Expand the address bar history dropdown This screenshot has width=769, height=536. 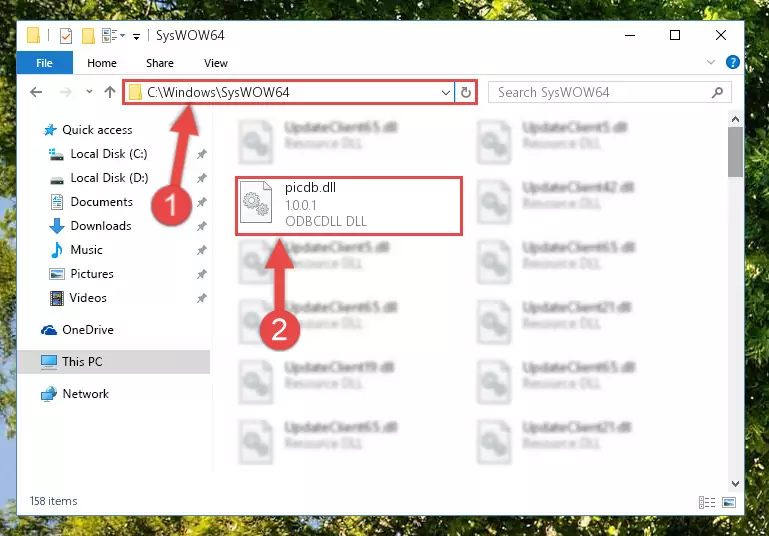(x=445, y=92)
